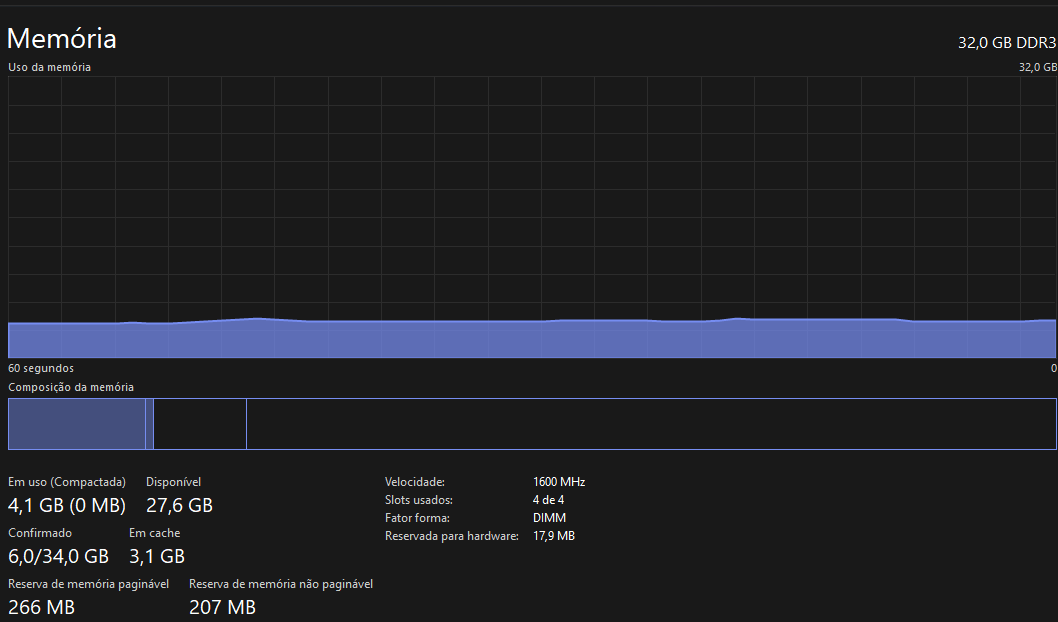The height and width of the screenshot is (622, 1058).
Task: Click Reserva de memória não paginável label
Action: pyautogui.click(x=281, y=584)
